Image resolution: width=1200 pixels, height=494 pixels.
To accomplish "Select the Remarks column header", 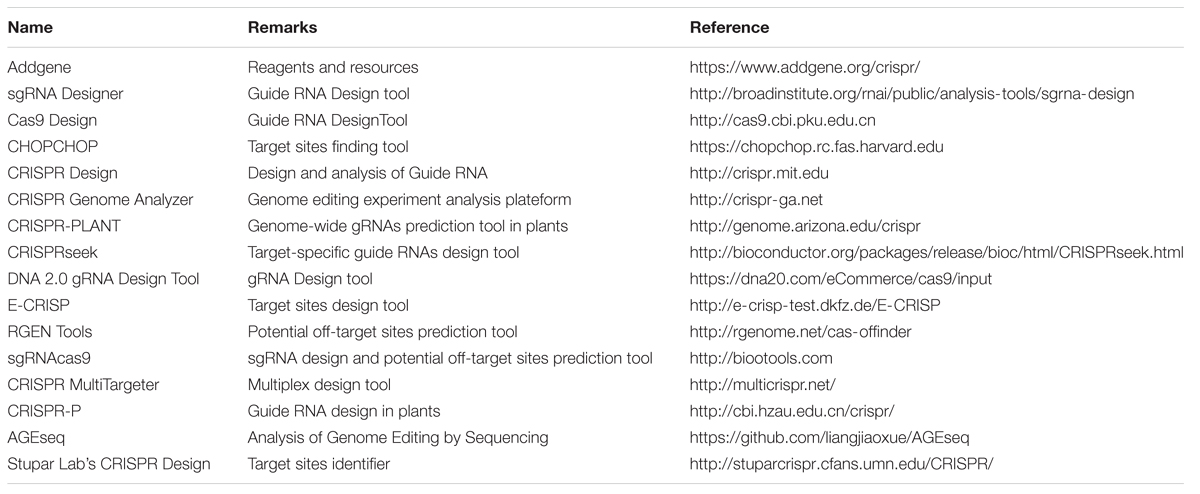I will click(x=282, y=29).
